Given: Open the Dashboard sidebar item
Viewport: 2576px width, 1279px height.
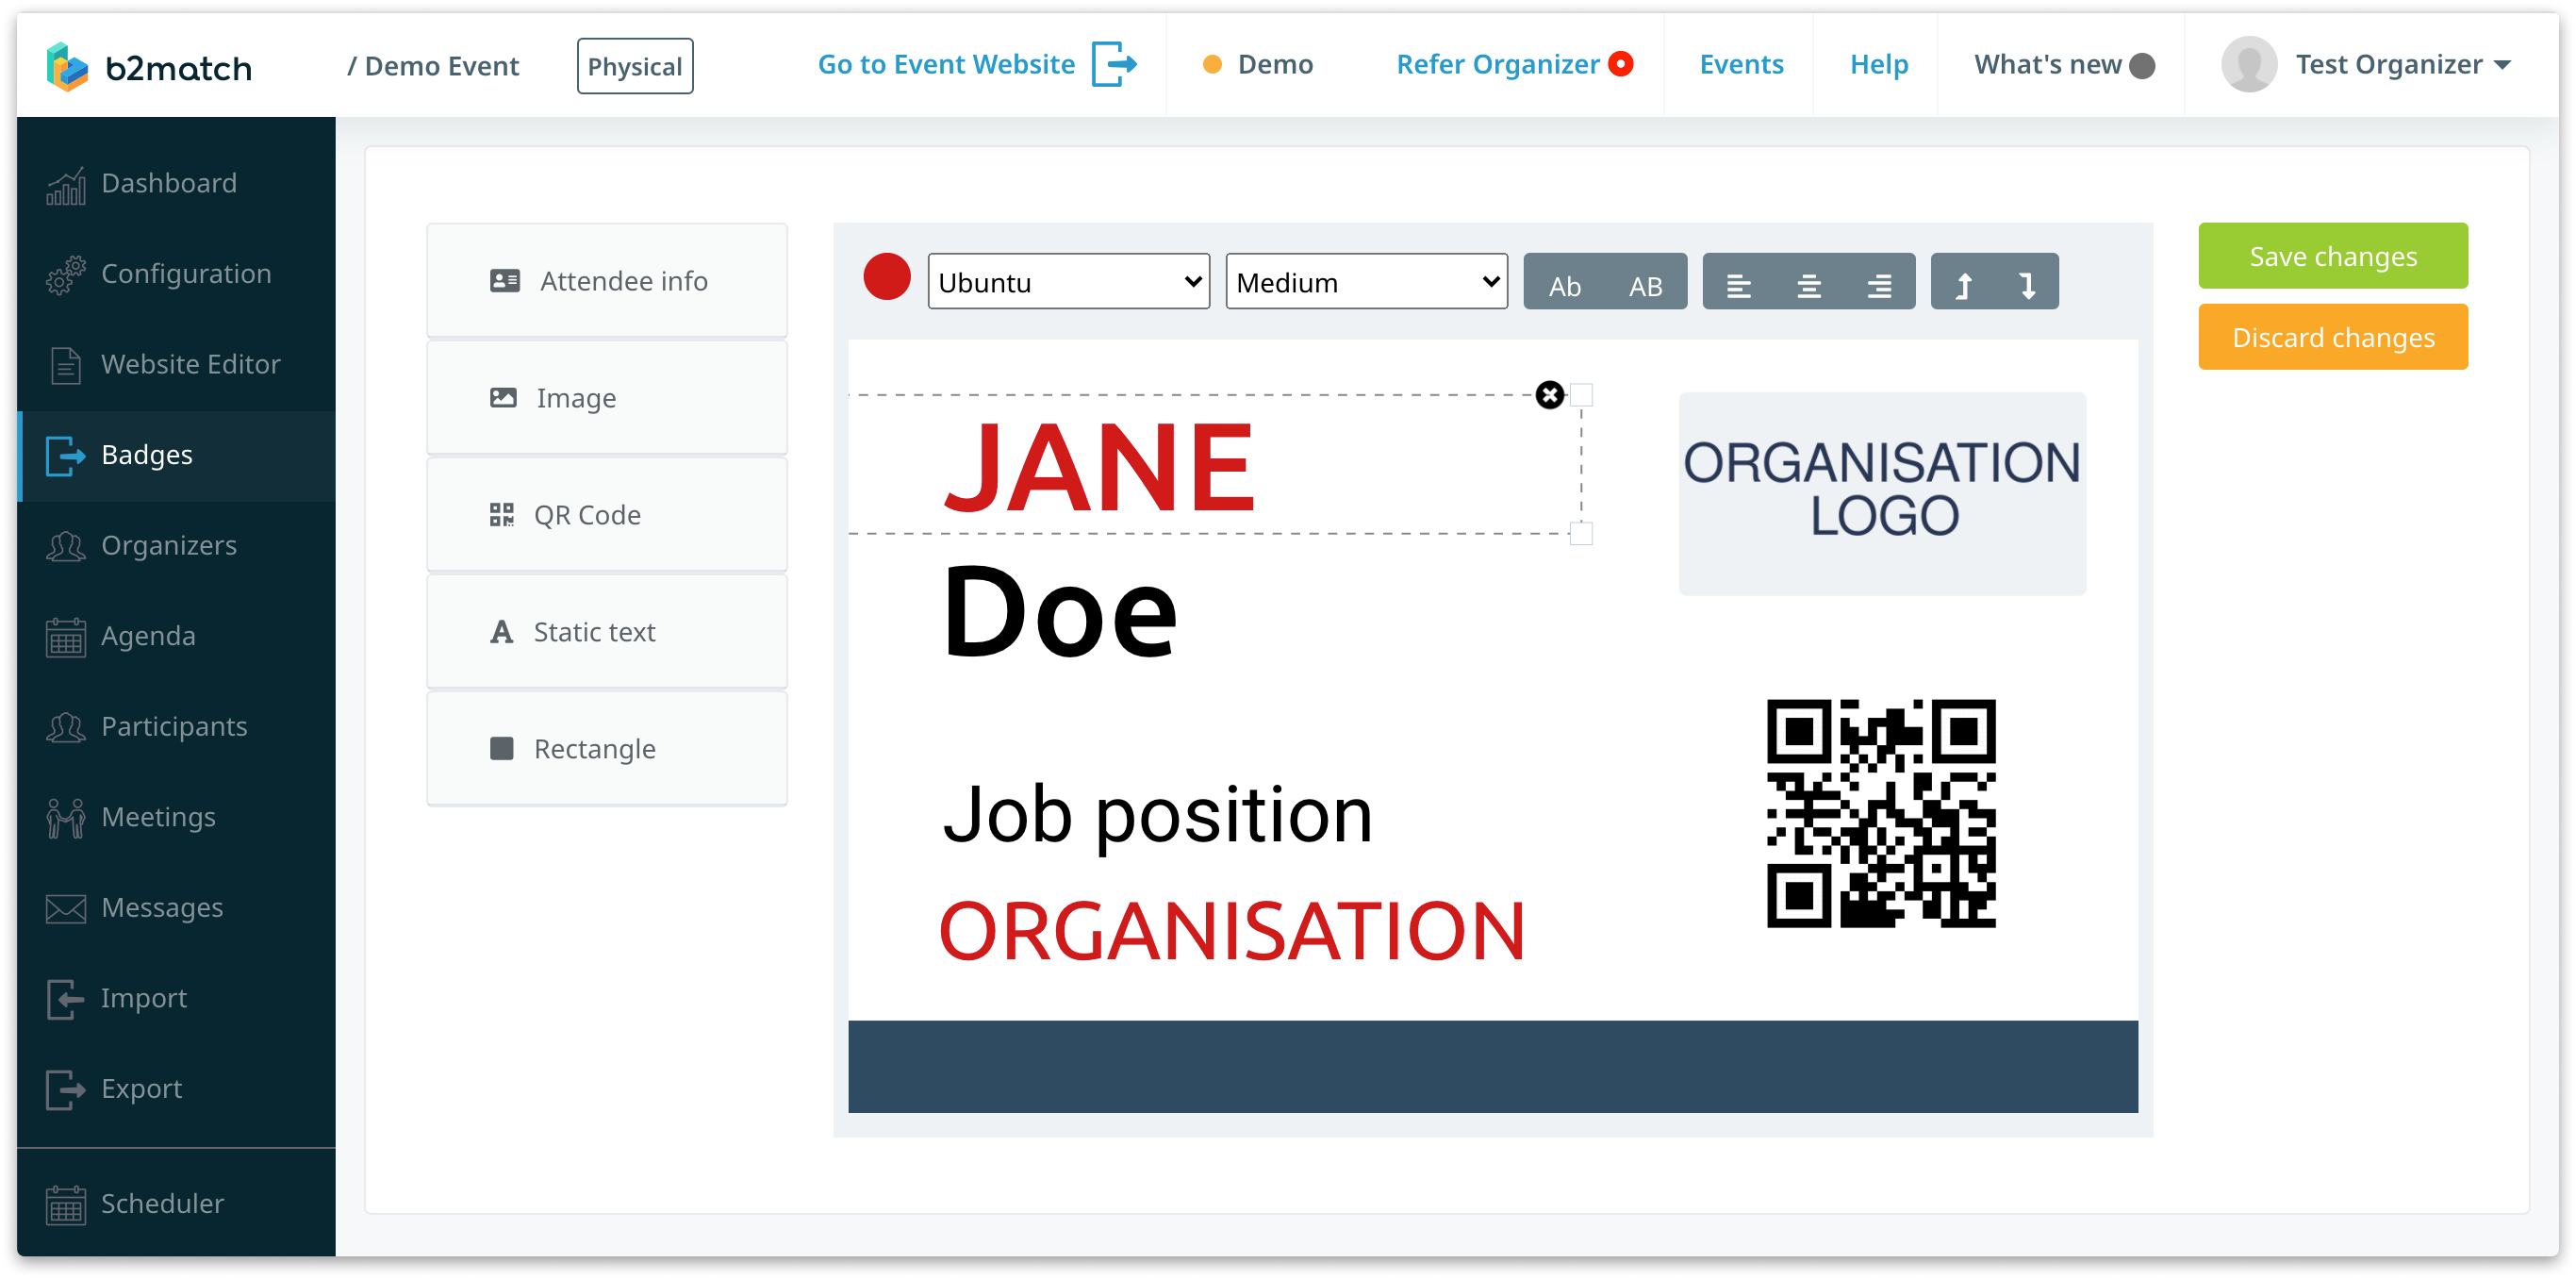Looking at the screenshot, I should pos(176,184).
